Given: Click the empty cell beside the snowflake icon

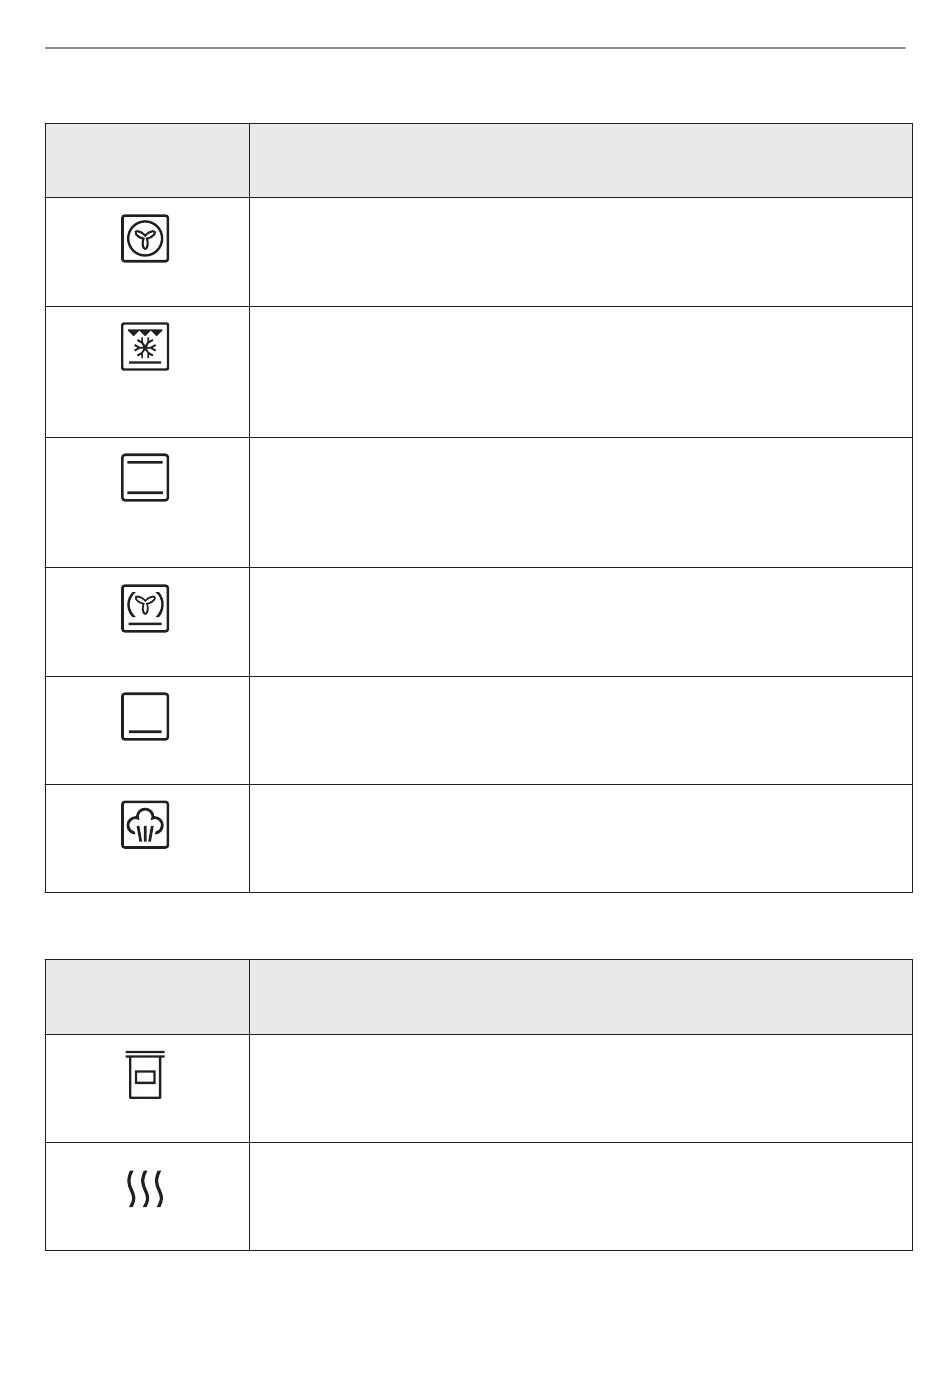Looking at the screenshot, I should (x=581, y=372).
